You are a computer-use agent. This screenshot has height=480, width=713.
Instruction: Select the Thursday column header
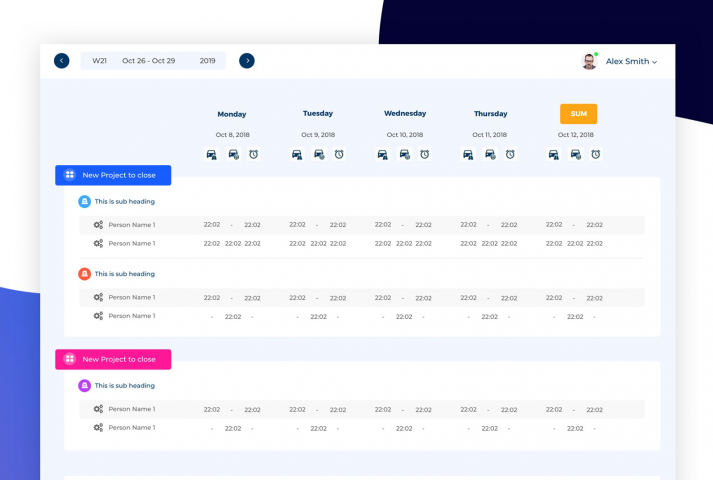[491, 114]
